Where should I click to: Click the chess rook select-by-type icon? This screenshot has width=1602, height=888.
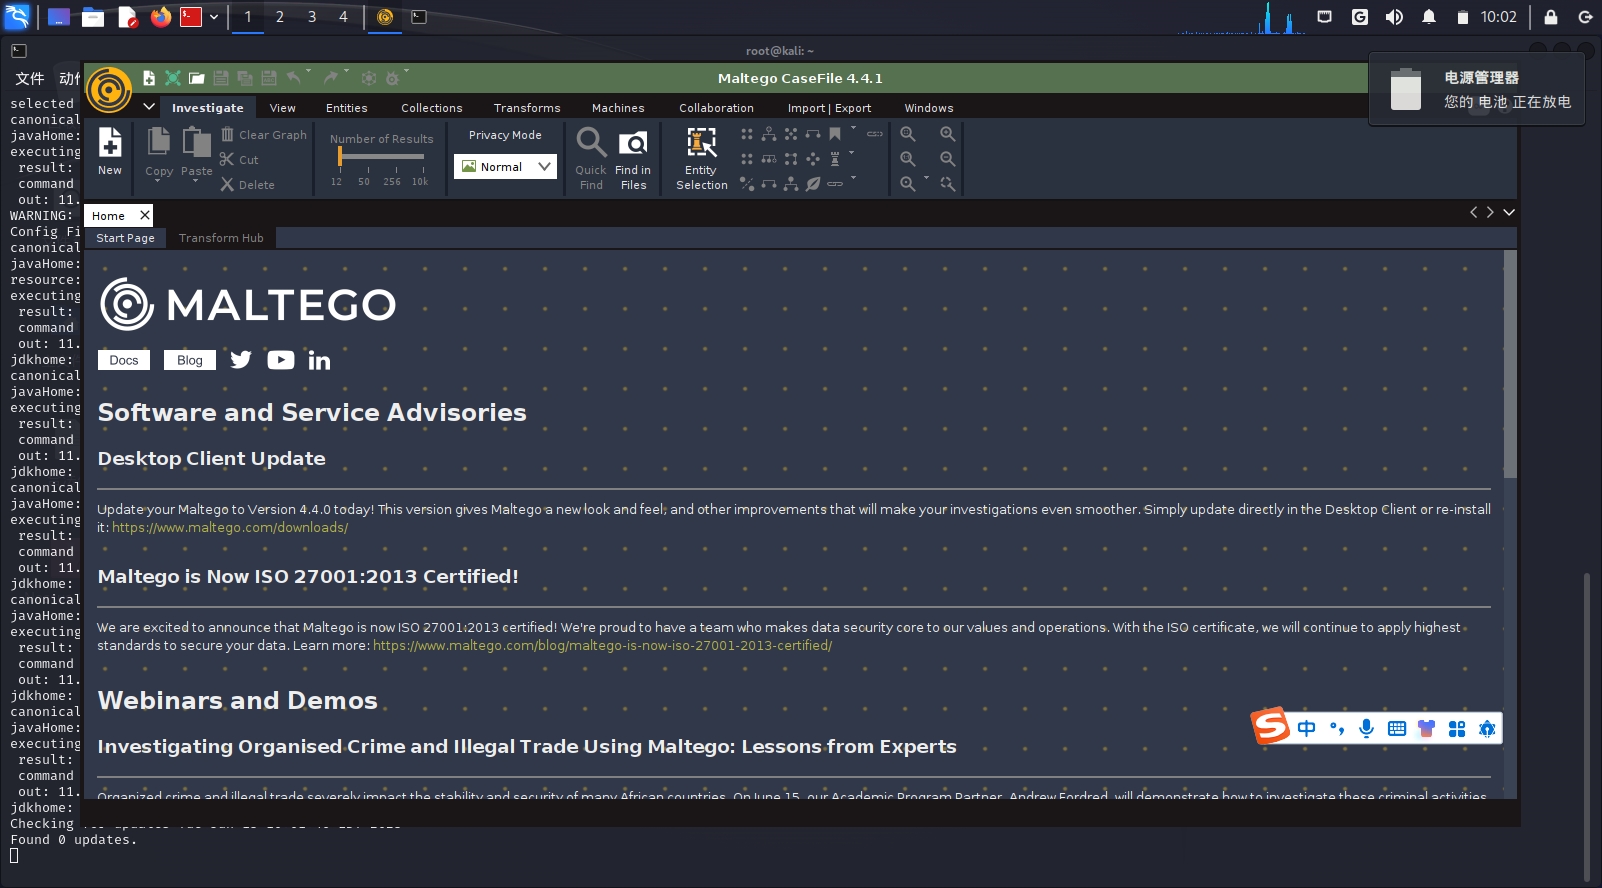coord(835,158)
